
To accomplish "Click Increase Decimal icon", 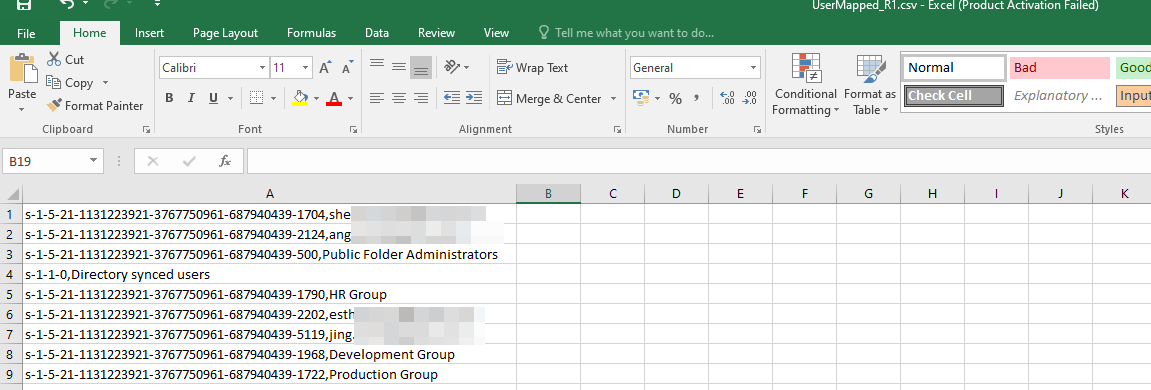I will point(727,98).
